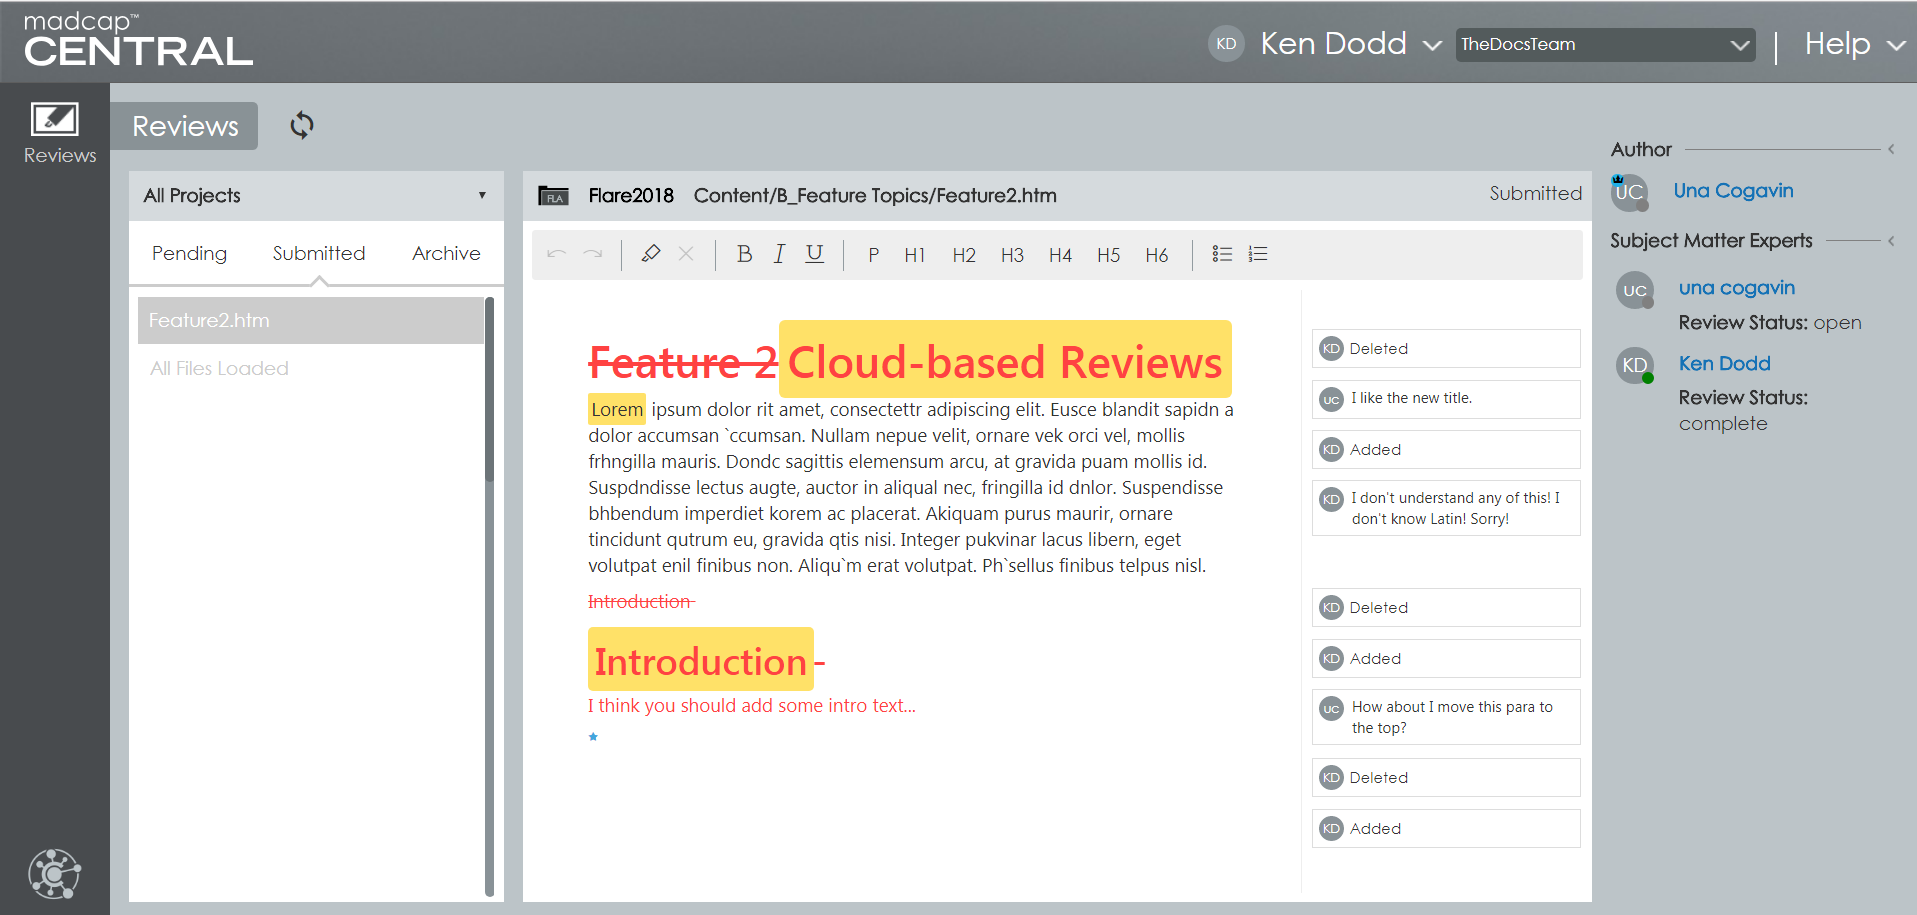Click the highlighter tool in toolbar

coord(651,254)
